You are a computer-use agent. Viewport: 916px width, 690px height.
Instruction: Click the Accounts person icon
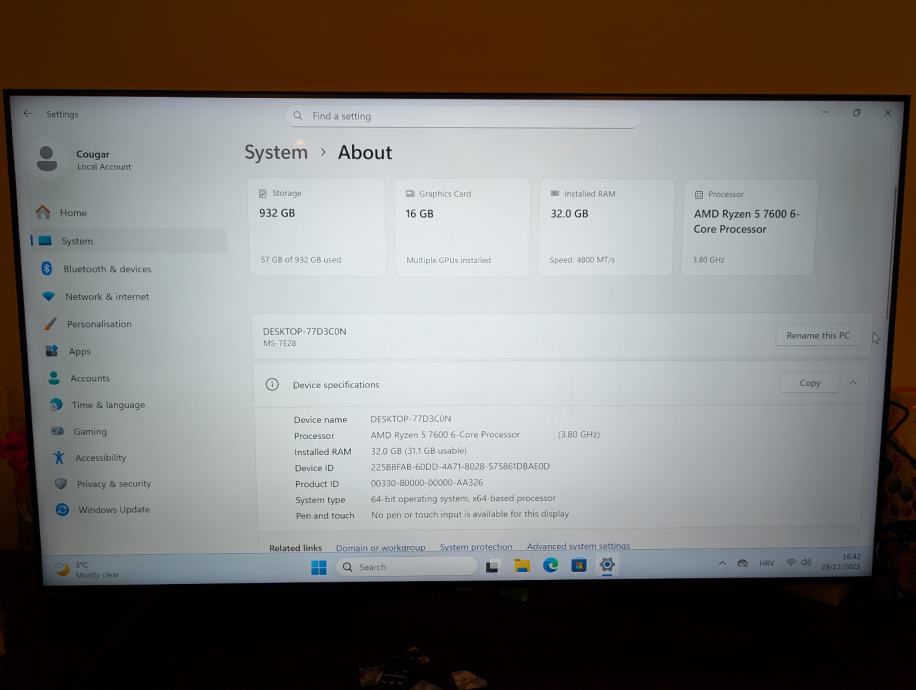[x=54, y=378]
